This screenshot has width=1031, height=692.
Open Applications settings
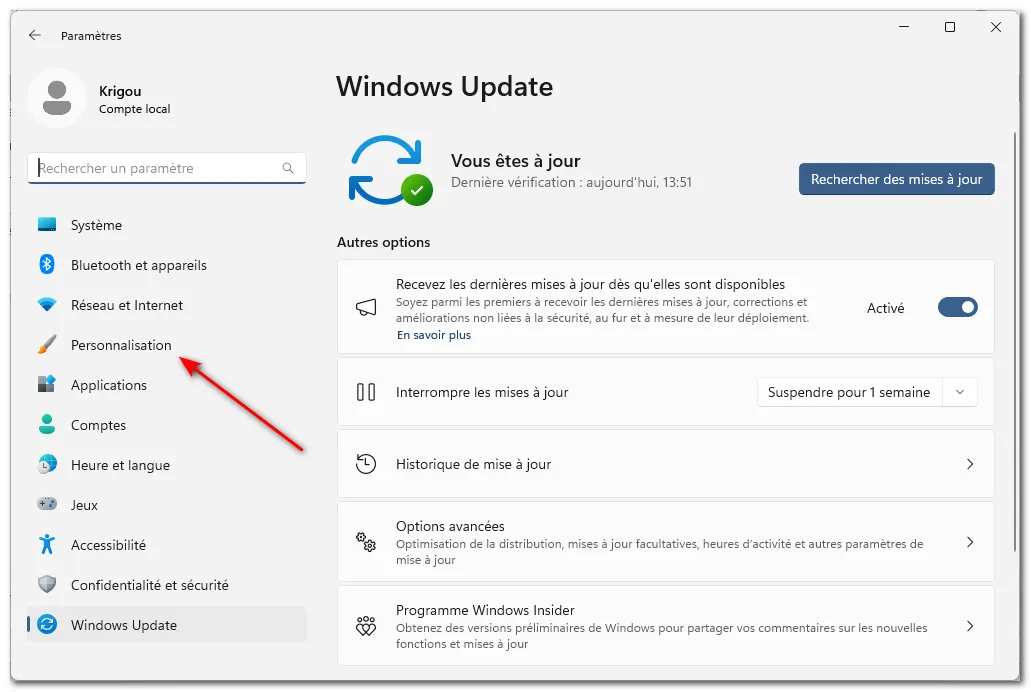click(167, 385)
